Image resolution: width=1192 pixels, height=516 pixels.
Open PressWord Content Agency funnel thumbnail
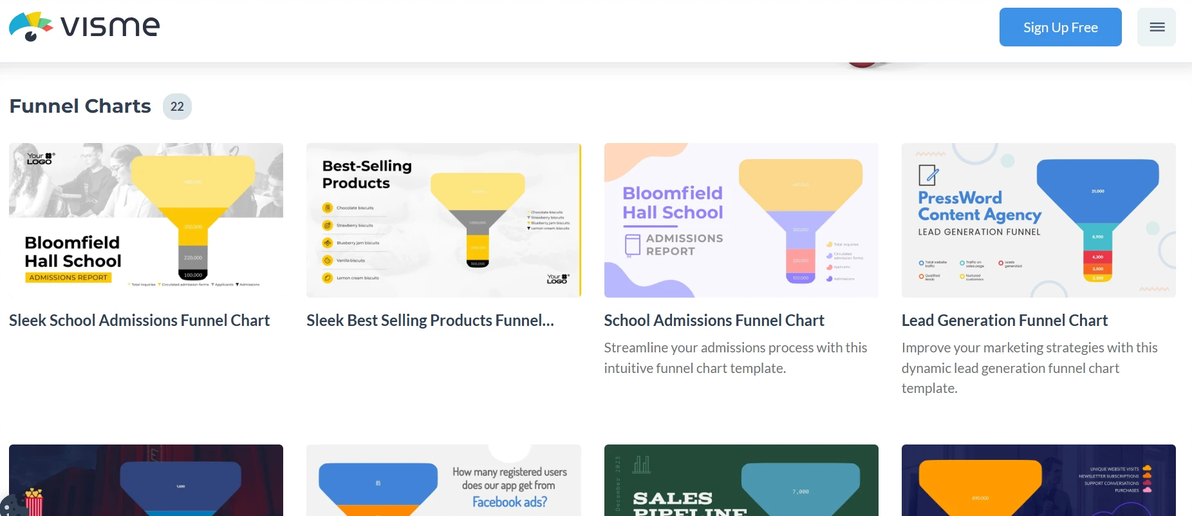pyautogui.click(x=1038, y=220)
